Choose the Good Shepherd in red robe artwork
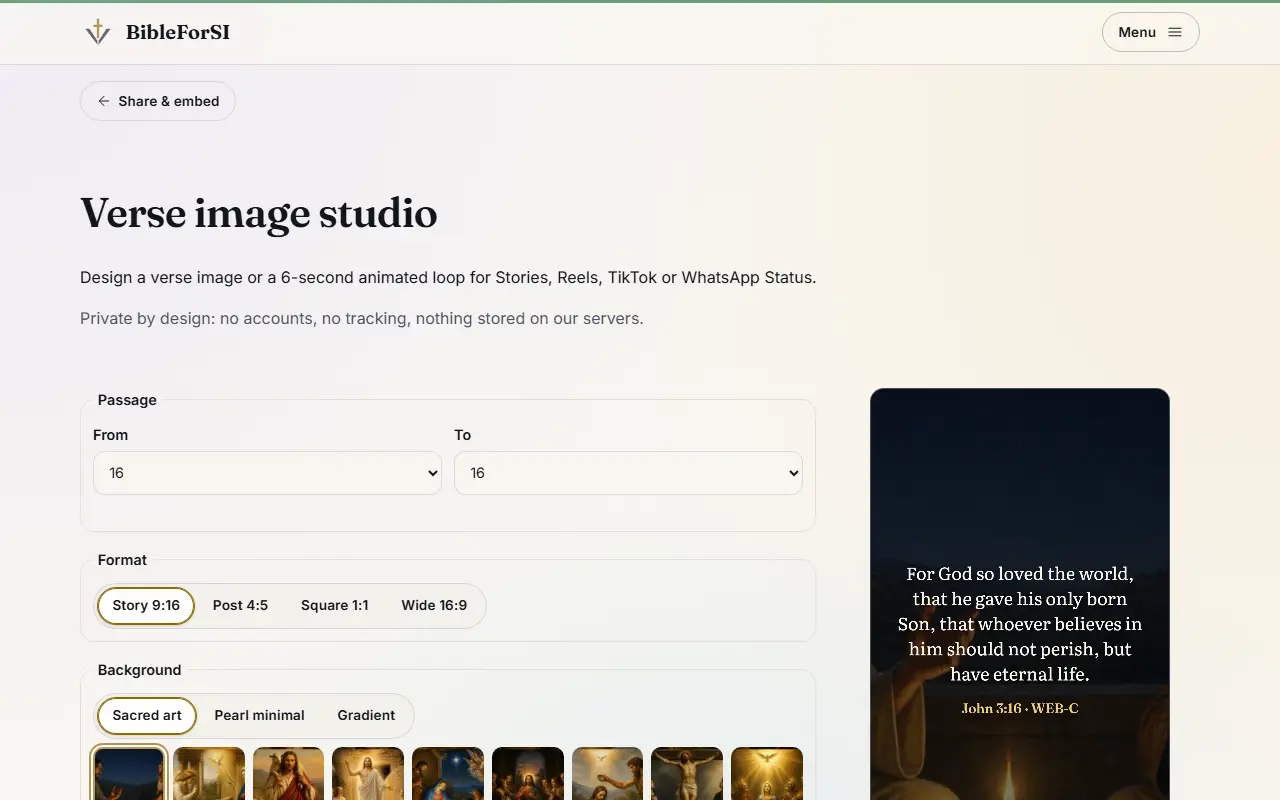1280x800 pixels. click(x=288, y=774)
